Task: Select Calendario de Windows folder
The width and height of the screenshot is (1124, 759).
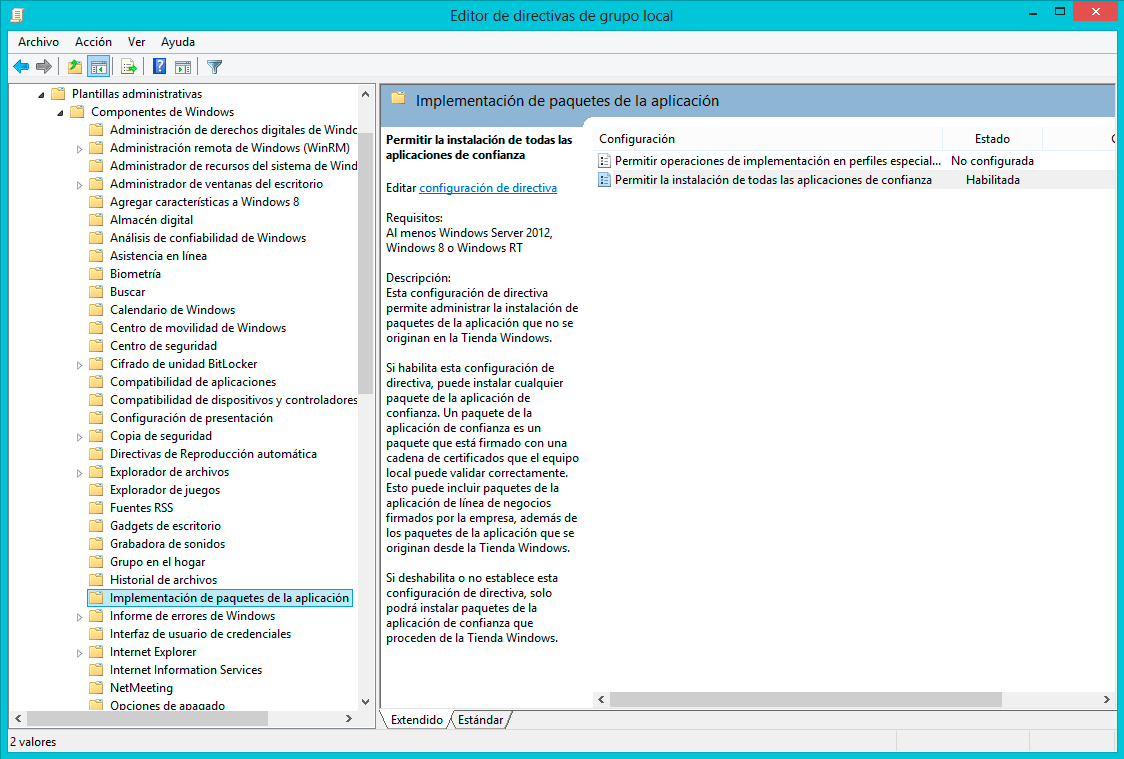Action: (172, 310)
